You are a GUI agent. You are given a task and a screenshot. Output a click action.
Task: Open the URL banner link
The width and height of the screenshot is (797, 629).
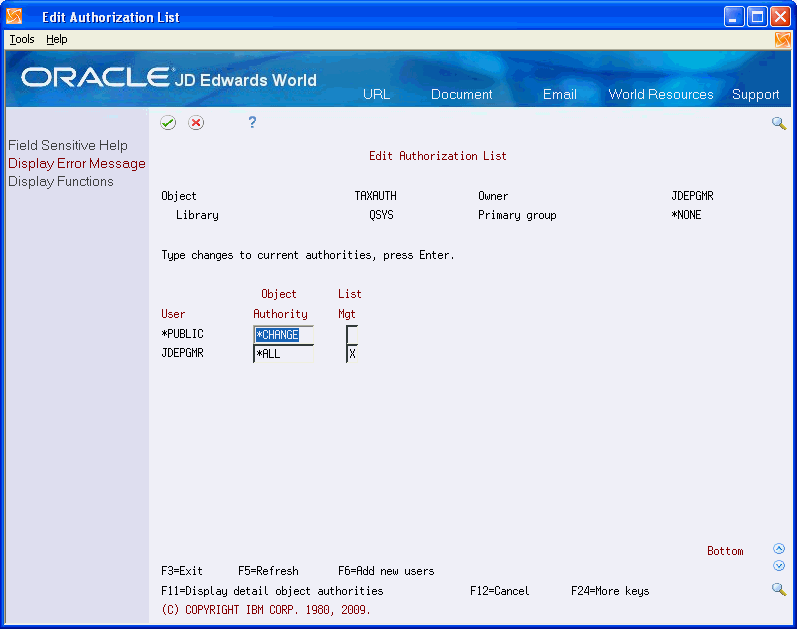click(x=377, y=94)
